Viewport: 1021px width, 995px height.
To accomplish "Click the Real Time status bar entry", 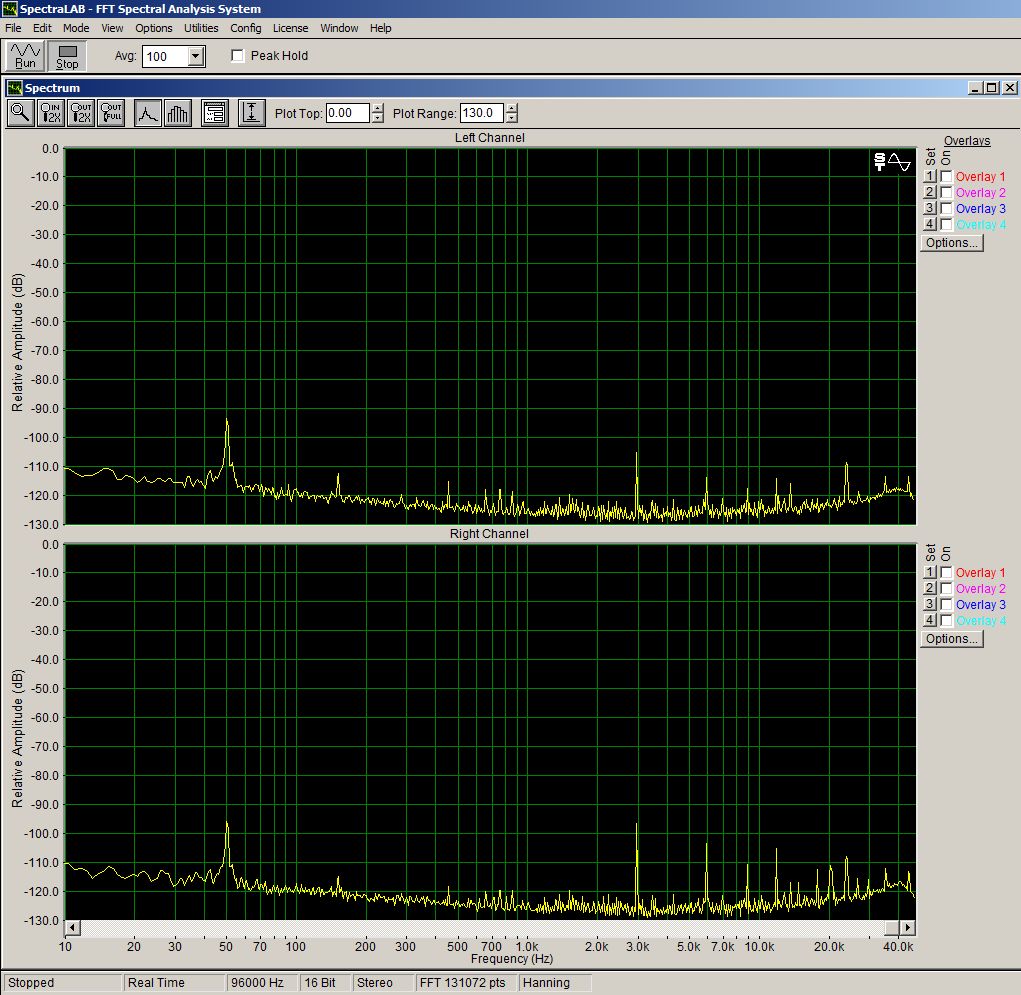I will (174, 983).
